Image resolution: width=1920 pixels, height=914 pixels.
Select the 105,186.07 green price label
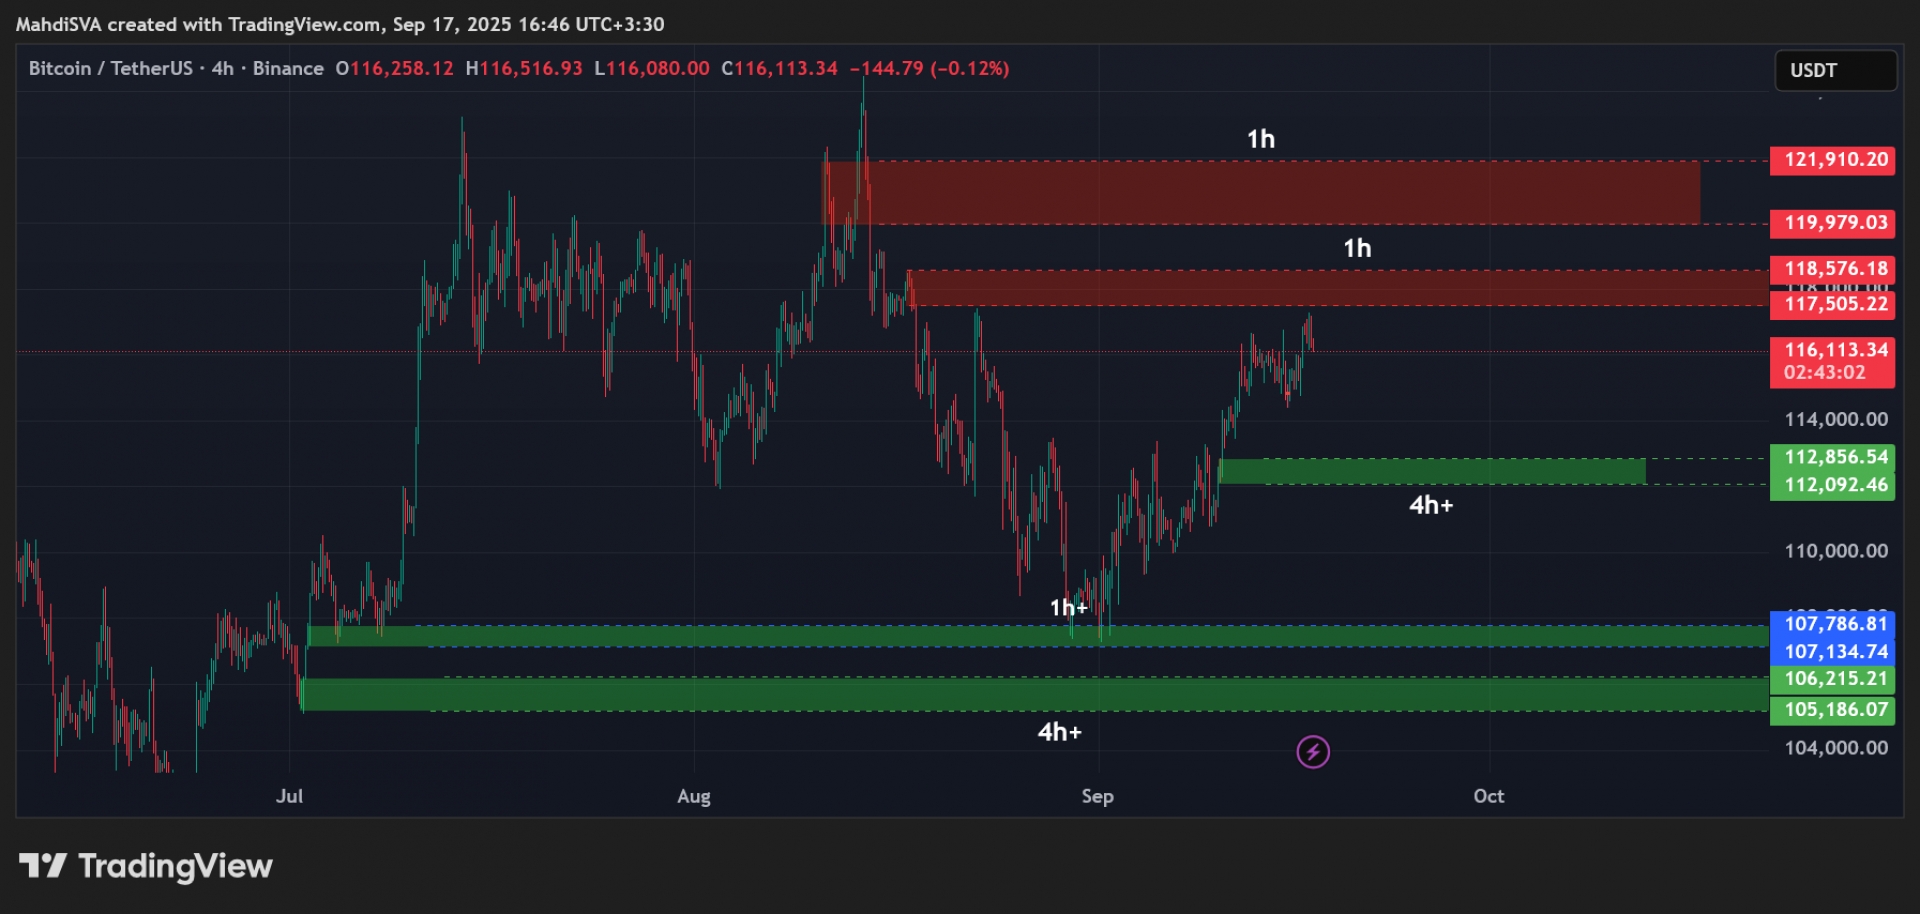[x=1831, y=710]
